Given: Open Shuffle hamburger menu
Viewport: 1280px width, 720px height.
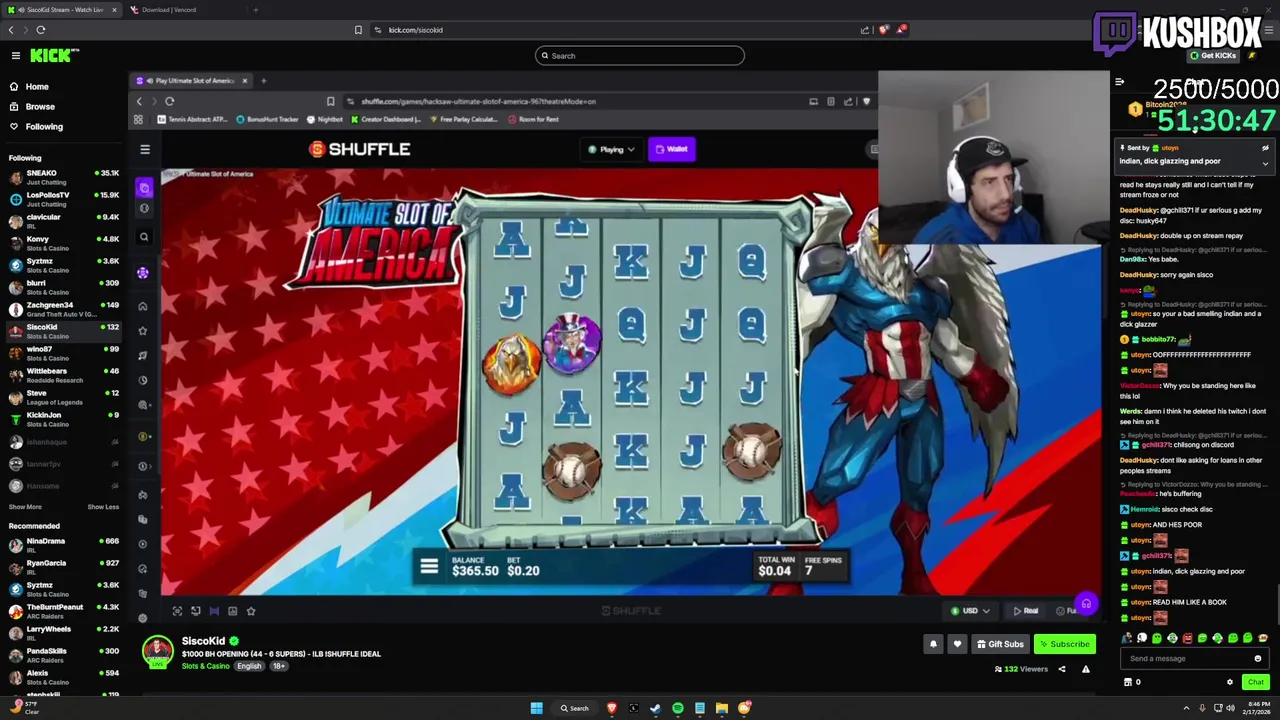Looking at the screenshot, I should [x=145, y=150].
